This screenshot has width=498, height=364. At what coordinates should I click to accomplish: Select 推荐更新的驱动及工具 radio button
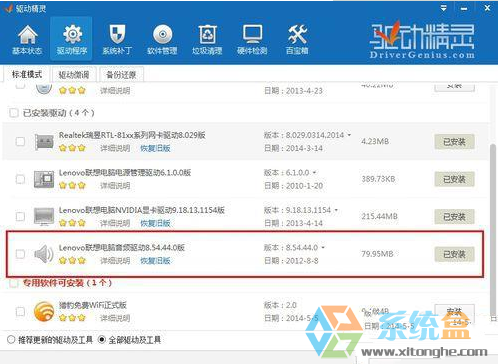pyautogui.click(x=11, y=340)
